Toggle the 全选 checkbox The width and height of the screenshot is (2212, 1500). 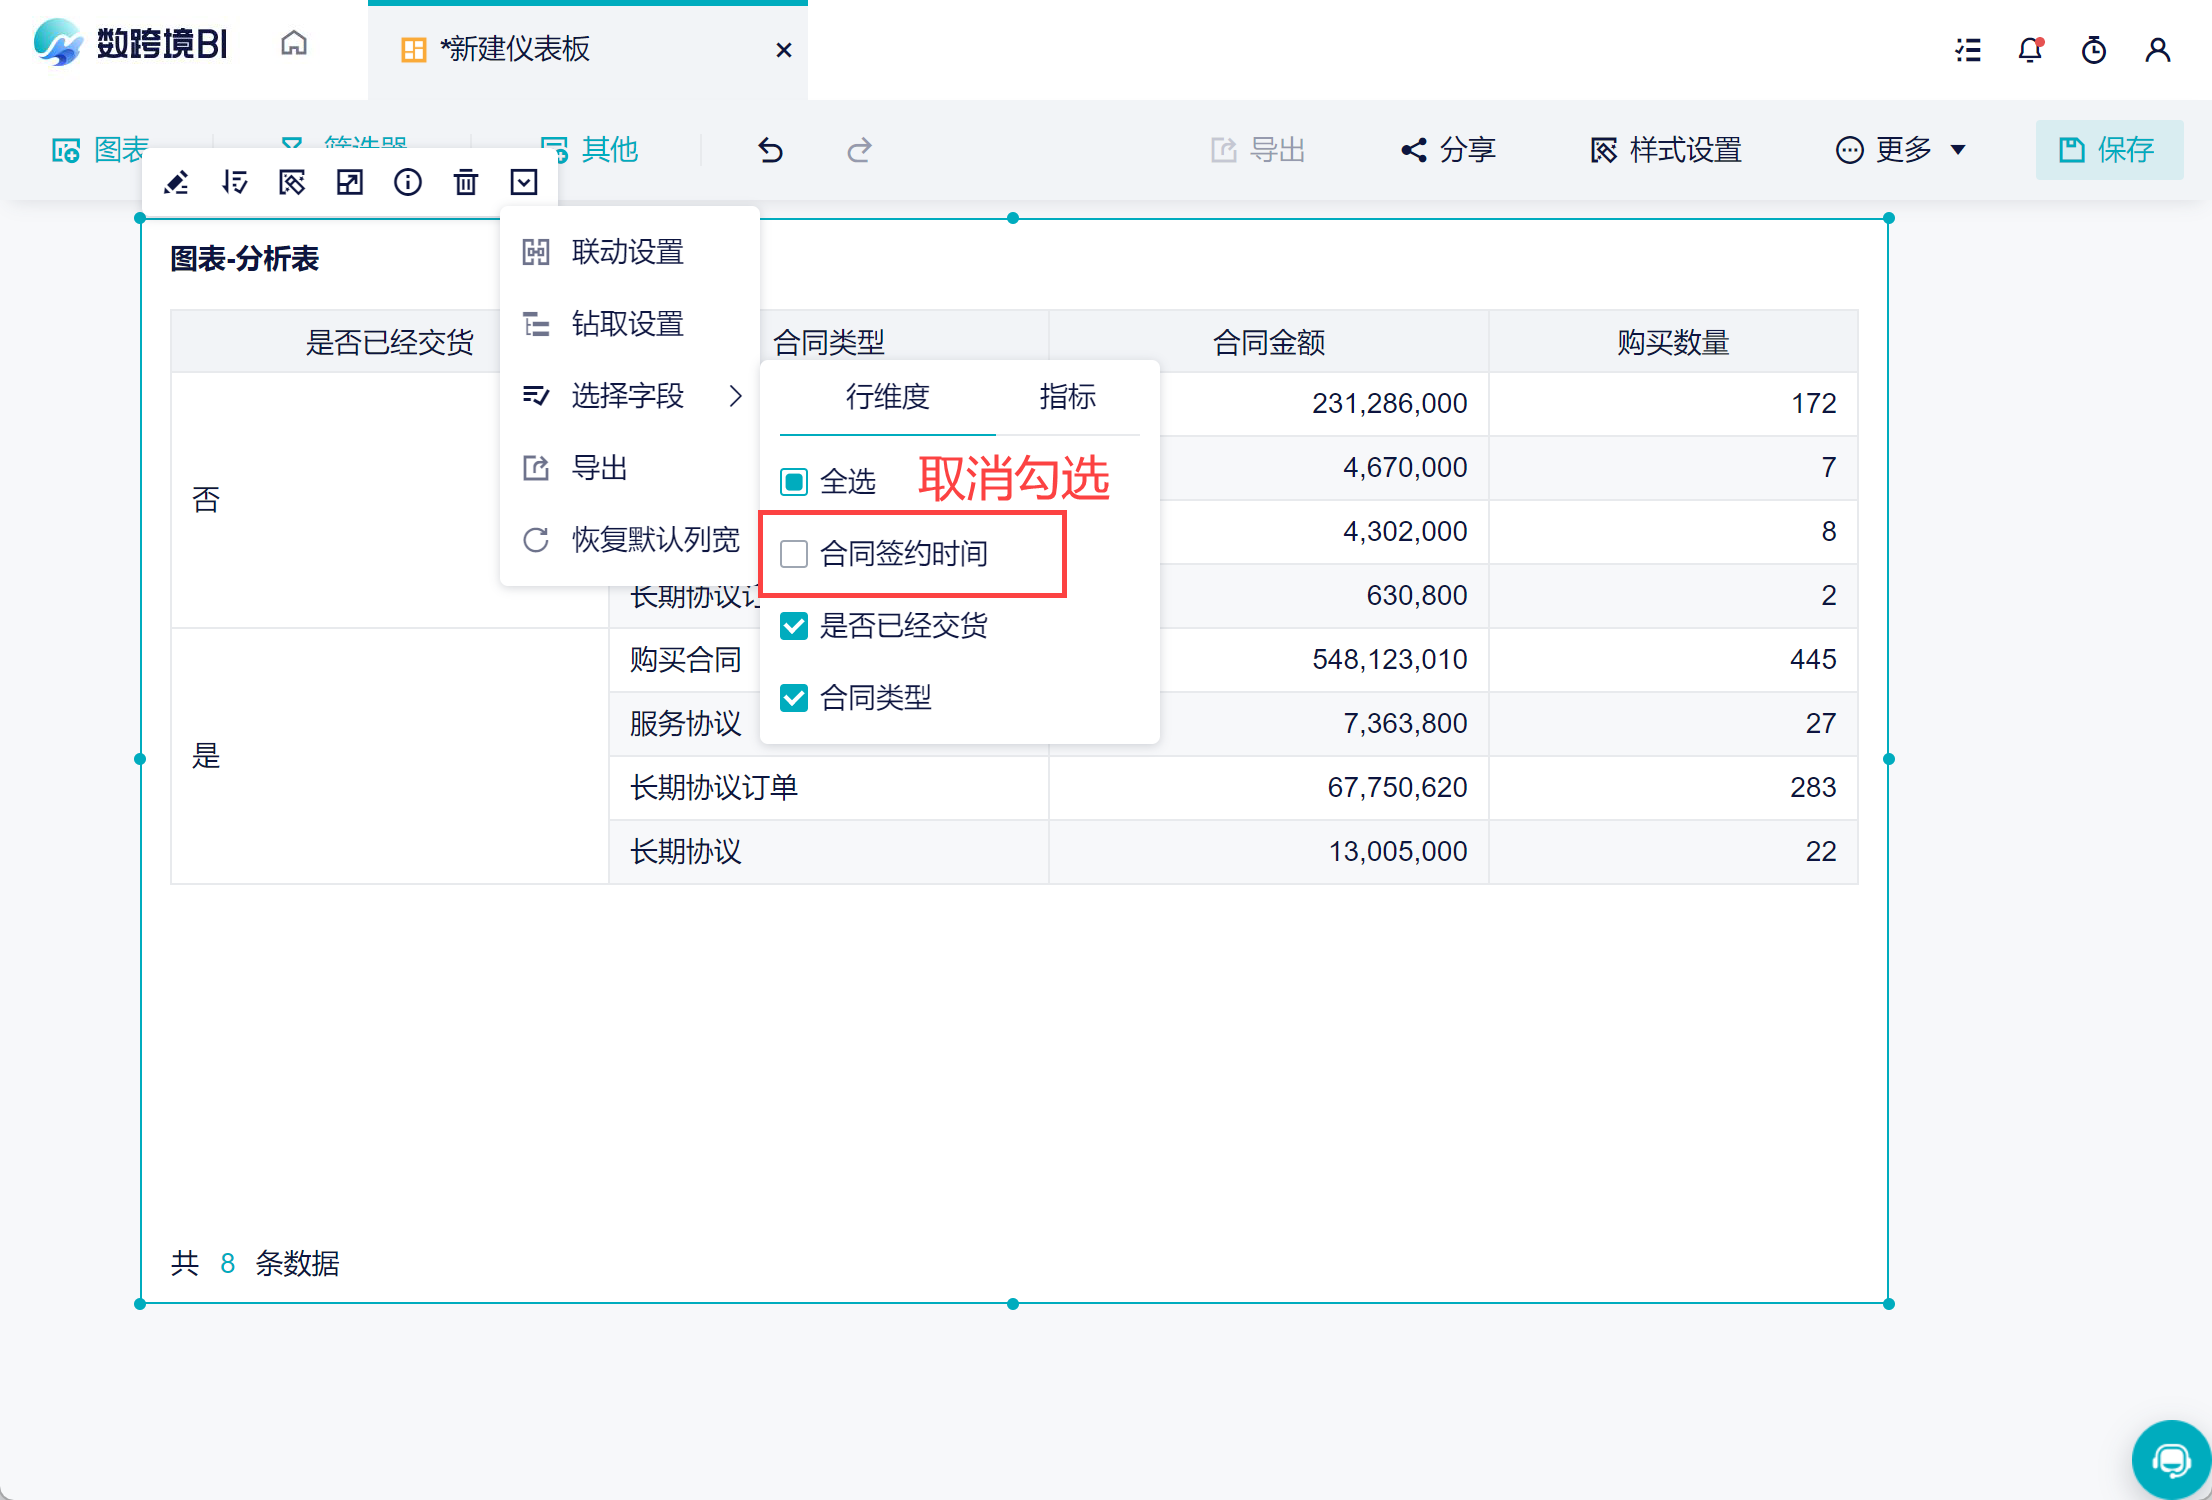coord(794,482)
